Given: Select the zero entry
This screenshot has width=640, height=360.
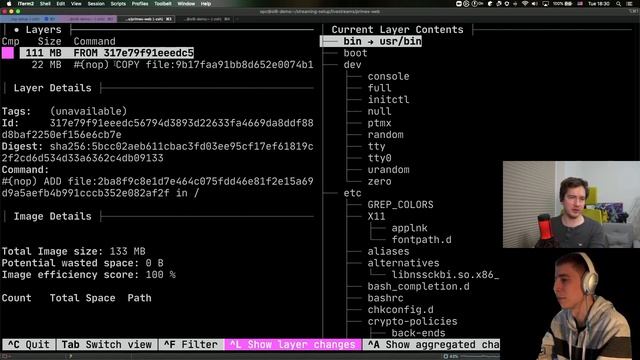Looking at the screenshot, I should click(379, 182).
